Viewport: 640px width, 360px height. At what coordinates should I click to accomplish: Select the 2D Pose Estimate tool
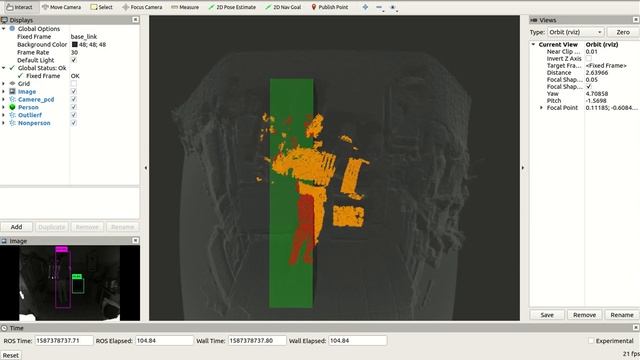232,7
